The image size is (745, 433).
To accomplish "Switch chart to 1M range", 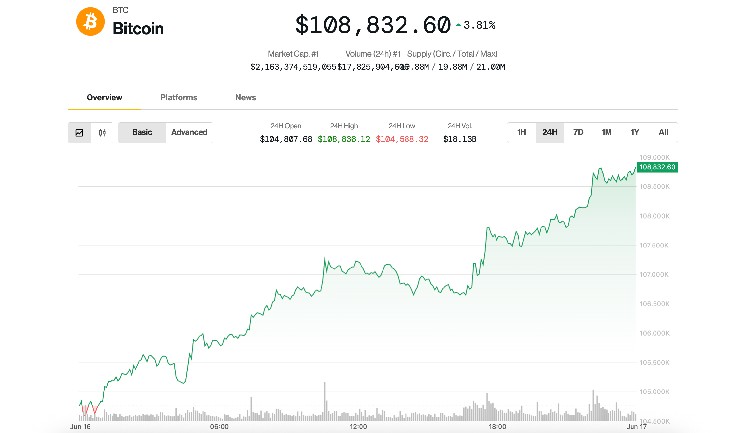I will pos(606,132).
